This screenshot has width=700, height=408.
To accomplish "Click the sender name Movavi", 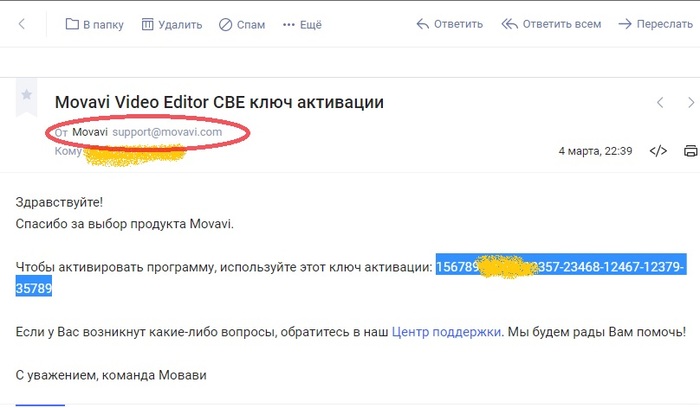I will point(90,132).
